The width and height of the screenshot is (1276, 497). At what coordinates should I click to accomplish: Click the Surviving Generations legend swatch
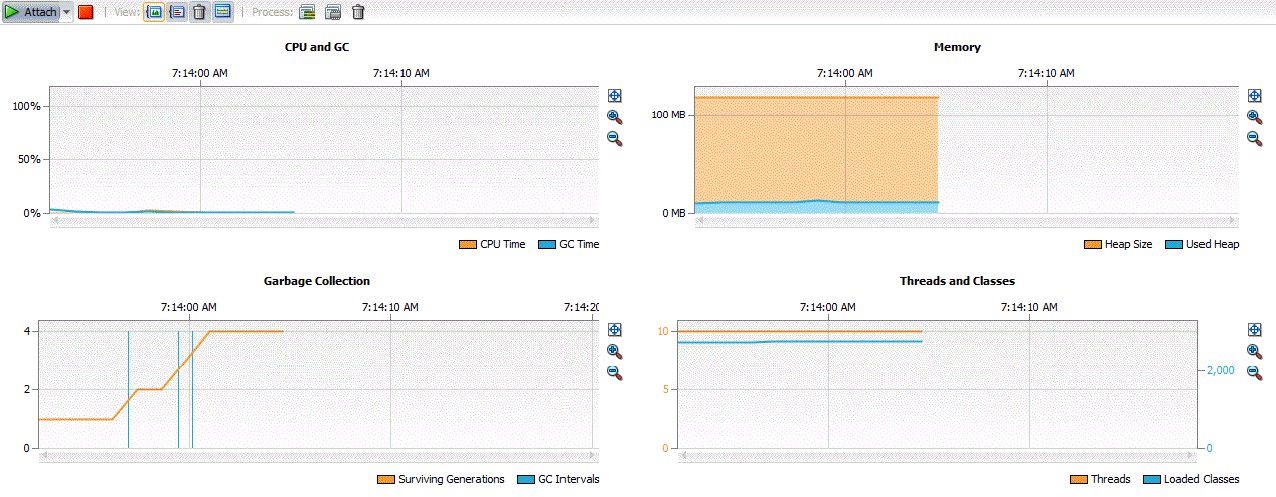point(385,479)
